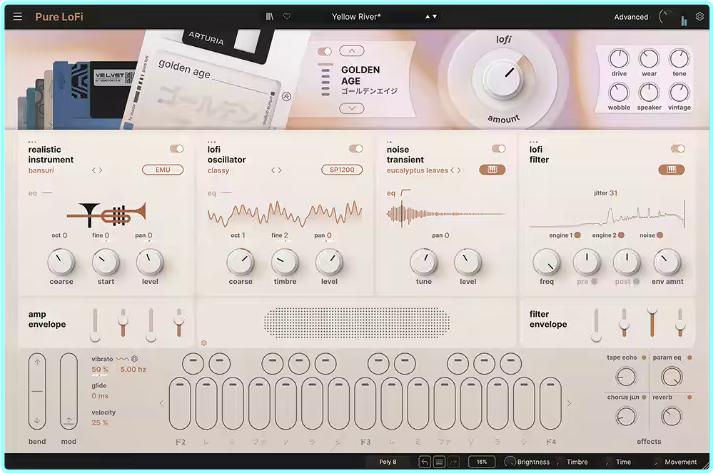
Task: Click the EMU sampler mode button
Action: pyautogui.click(x=164, y=170)
